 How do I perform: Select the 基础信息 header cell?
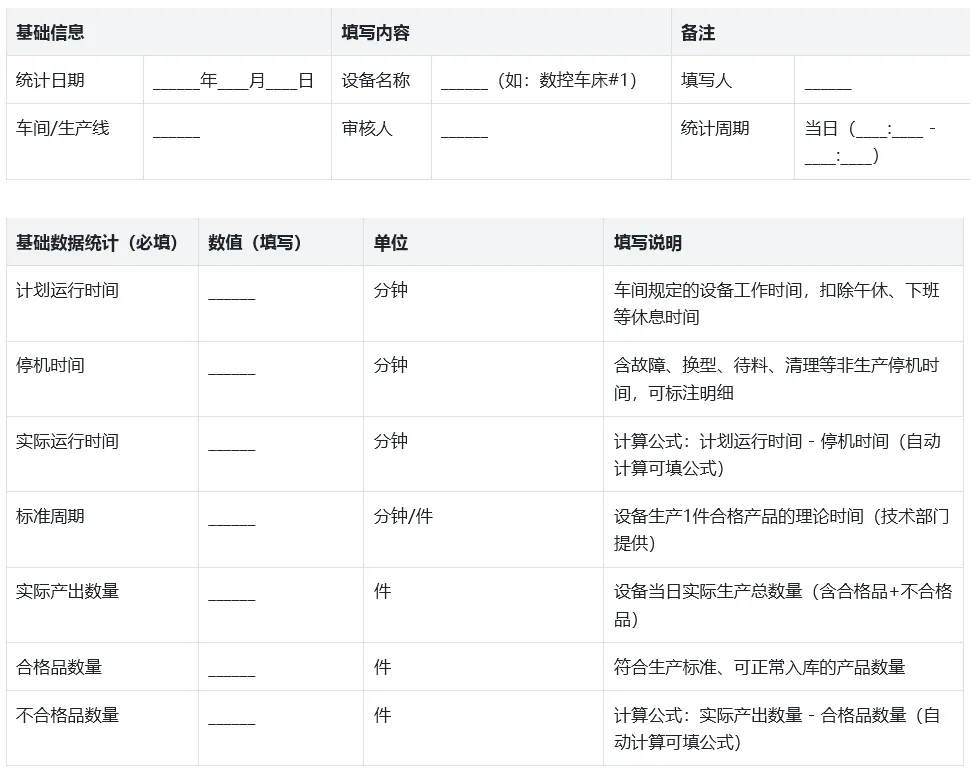point(50,33)
